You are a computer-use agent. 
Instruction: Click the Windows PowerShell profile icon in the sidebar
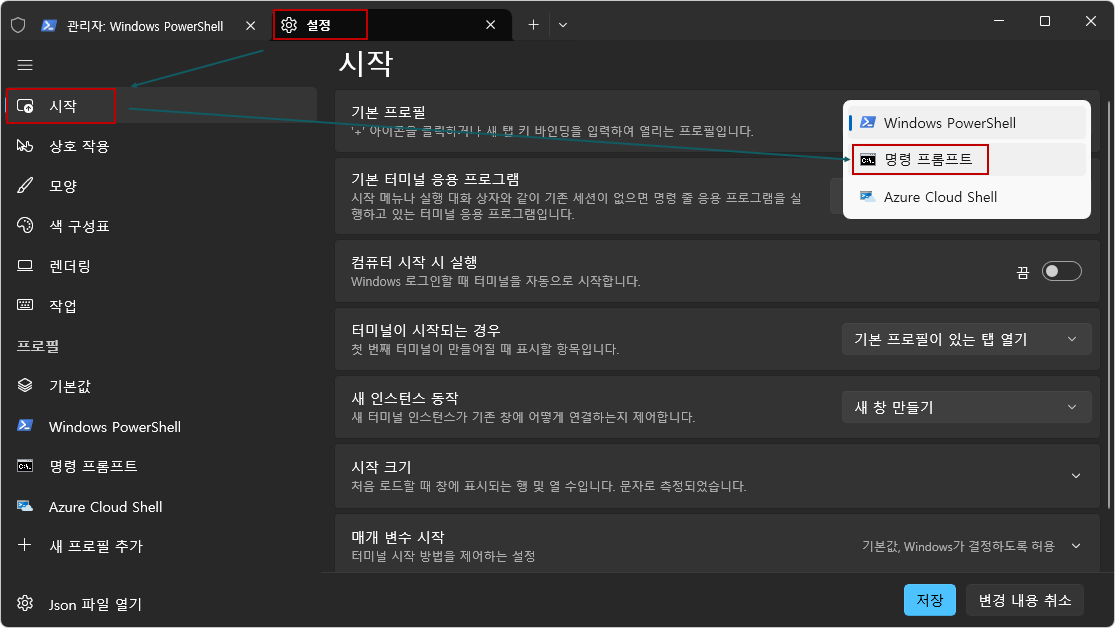tap(25, 425)
